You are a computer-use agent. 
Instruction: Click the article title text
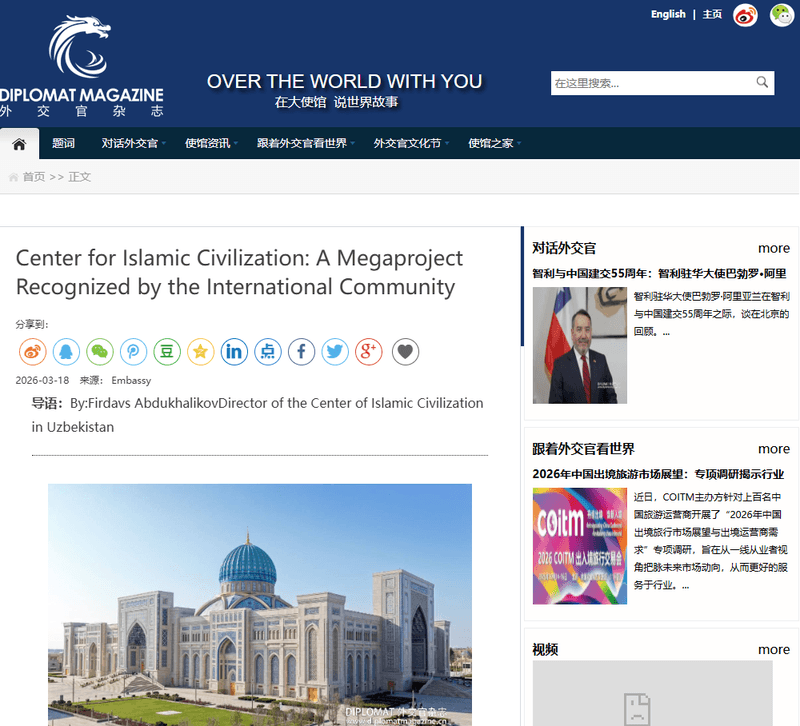click(239, 272)
